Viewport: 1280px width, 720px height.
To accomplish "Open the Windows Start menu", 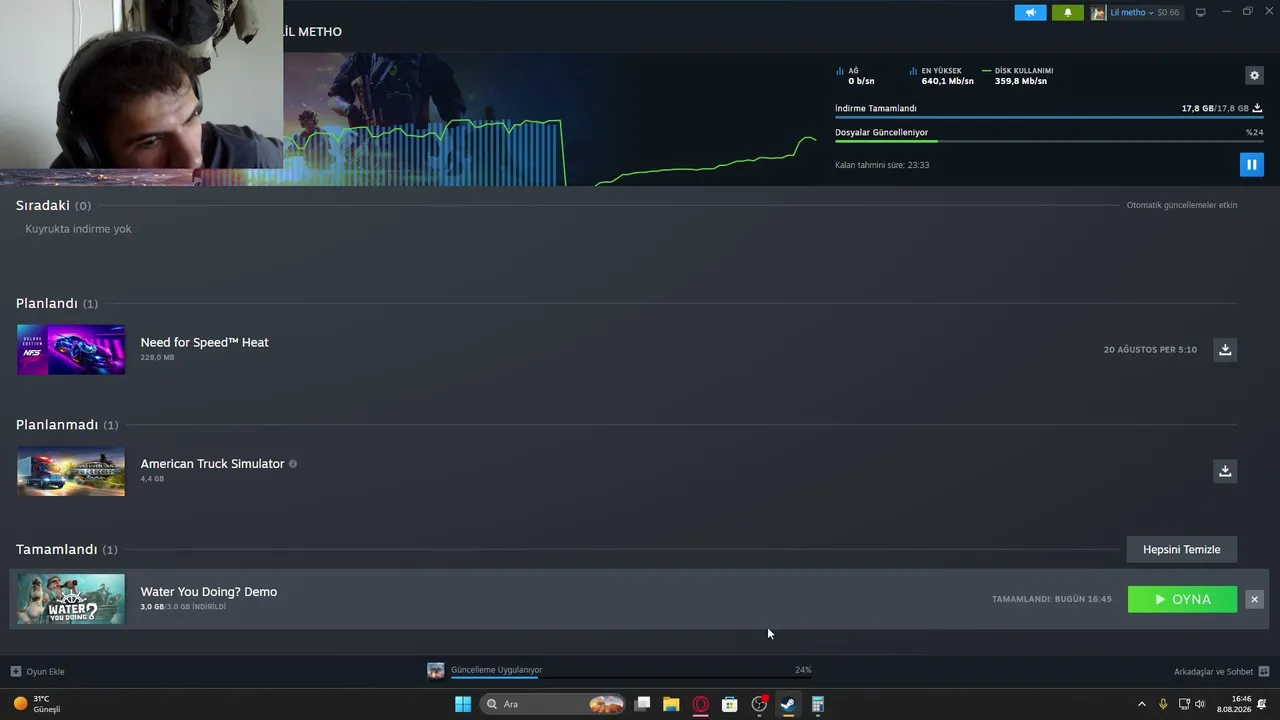I will coord(463,704).
